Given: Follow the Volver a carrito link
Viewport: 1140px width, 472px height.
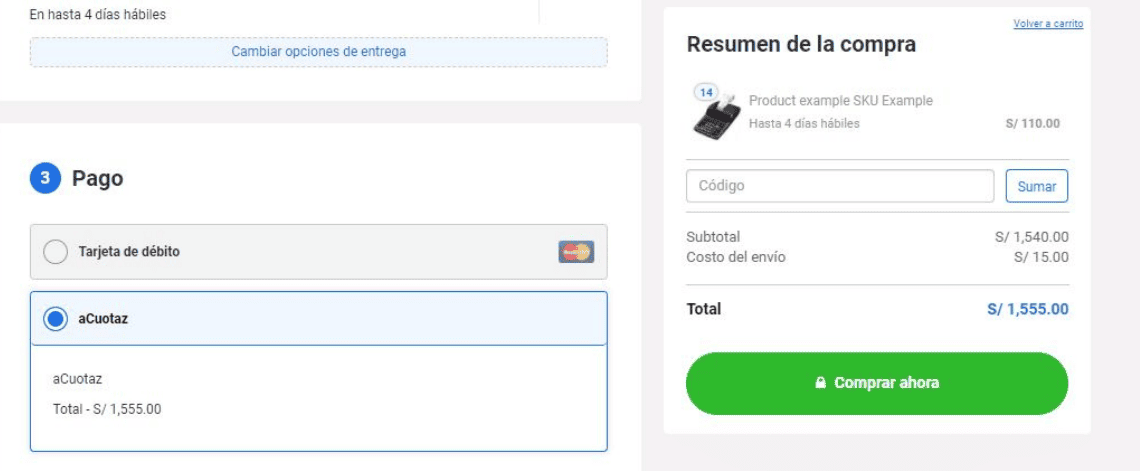Looking at the screenshot, I should point(1048,24).
